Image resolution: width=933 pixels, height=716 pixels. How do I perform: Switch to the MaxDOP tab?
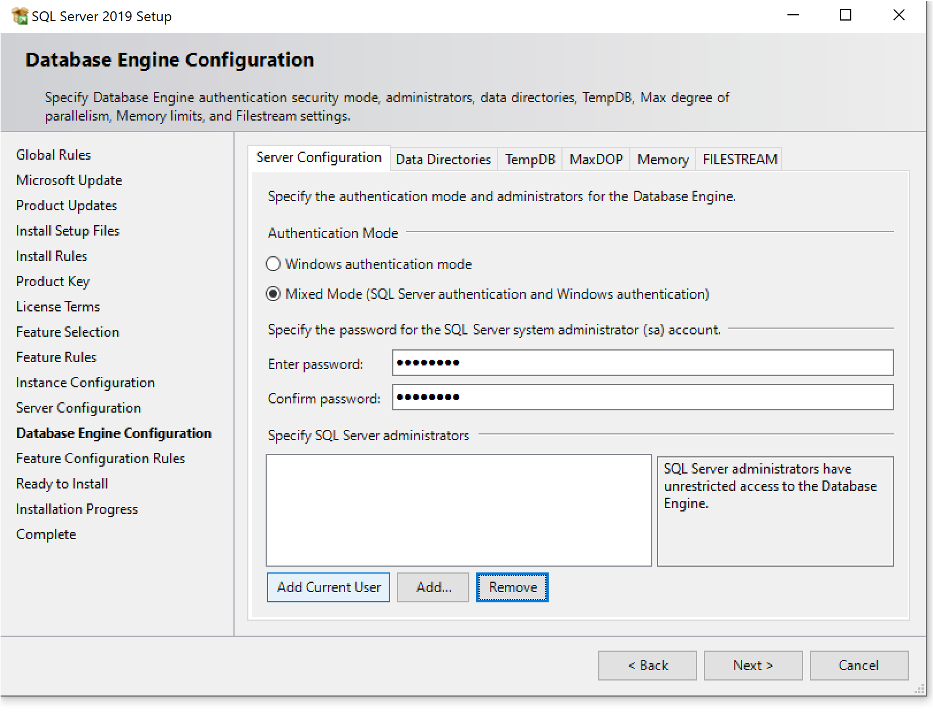click(x=595, y=158)
